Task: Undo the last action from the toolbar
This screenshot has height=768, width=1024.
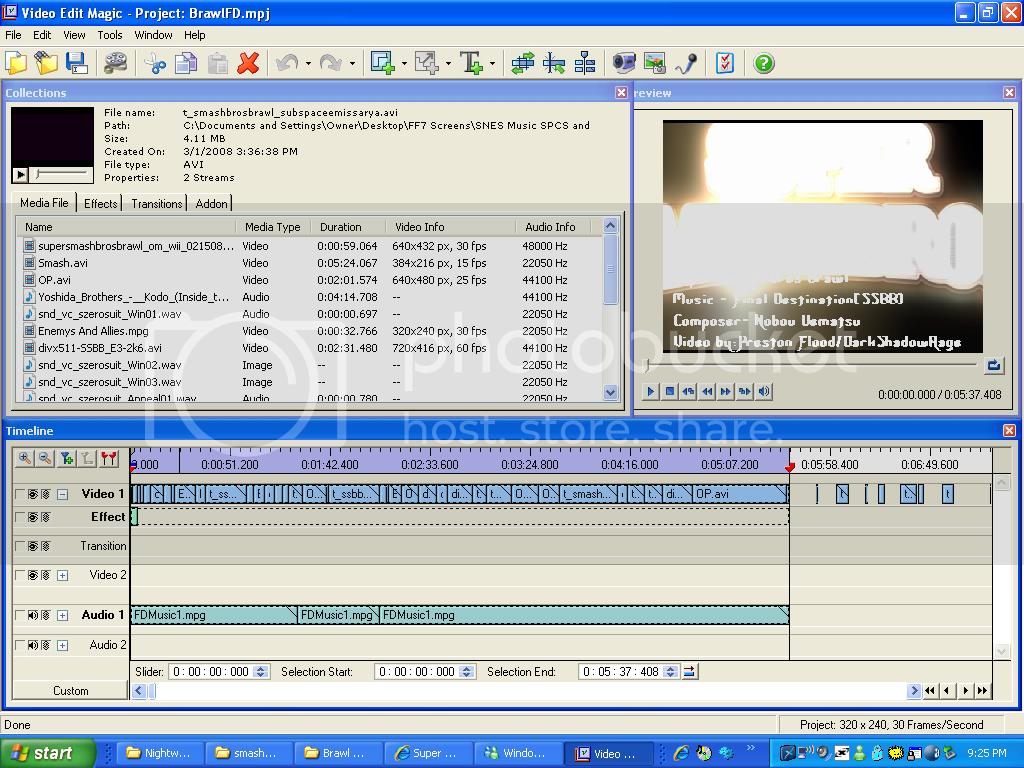Action: 287,63
